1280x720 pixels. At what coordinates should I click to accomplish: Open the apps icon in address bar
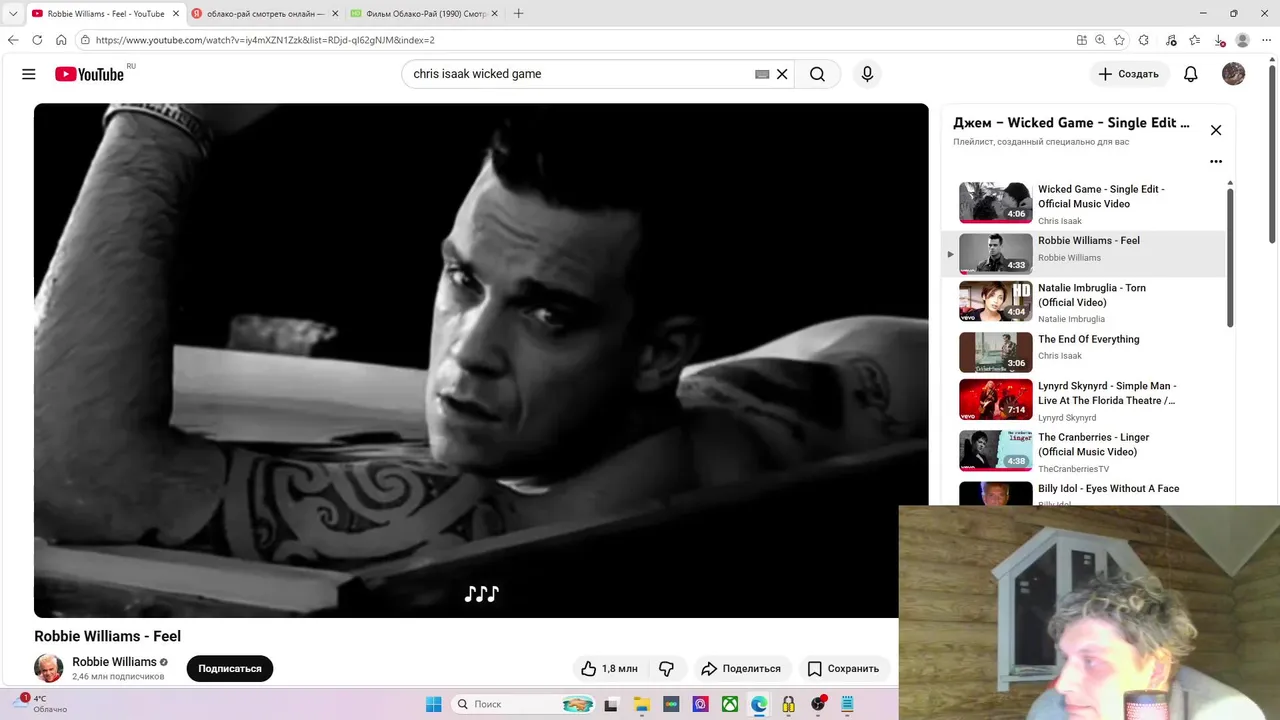[1081, 40]
